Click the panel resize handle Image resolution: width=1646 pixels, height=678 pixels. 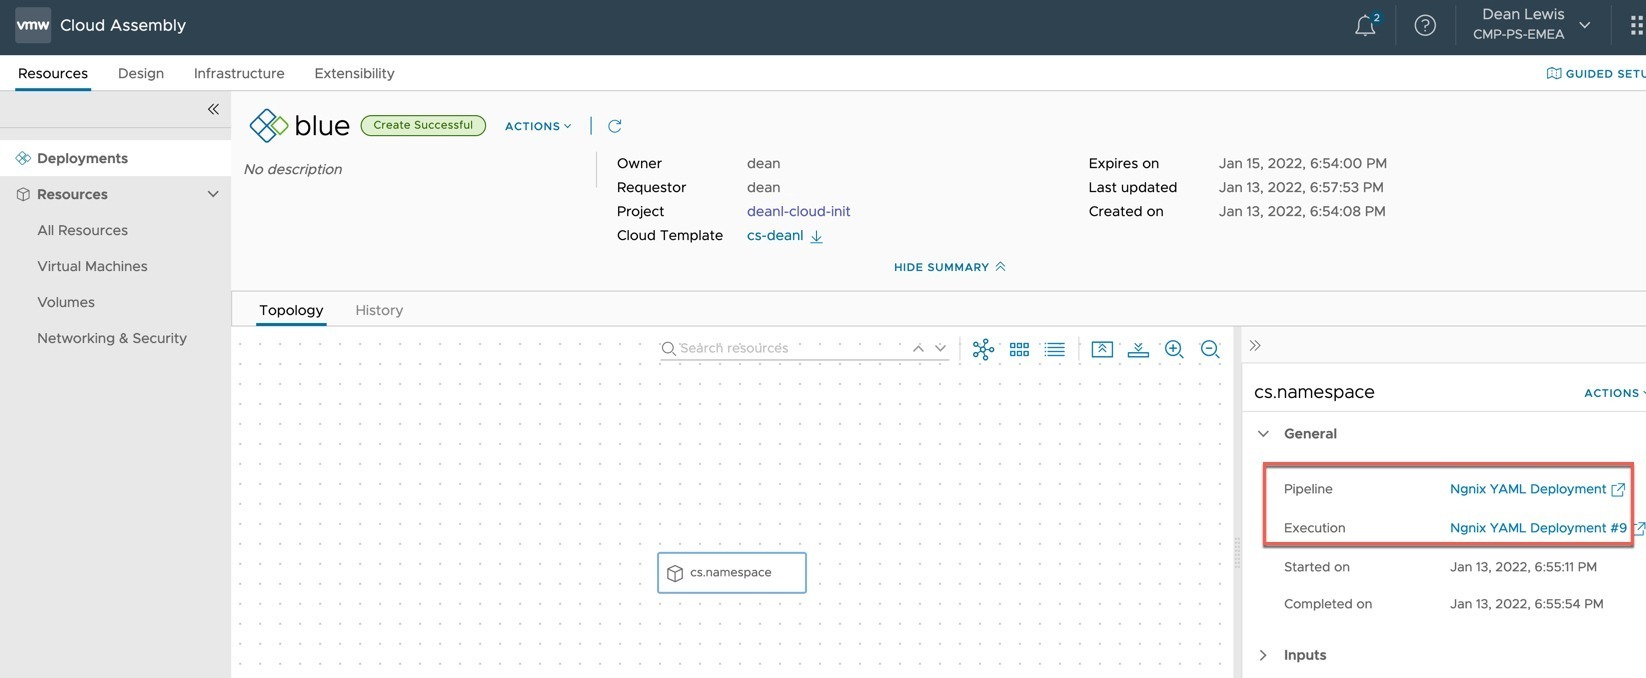(x=1237, y=555)
